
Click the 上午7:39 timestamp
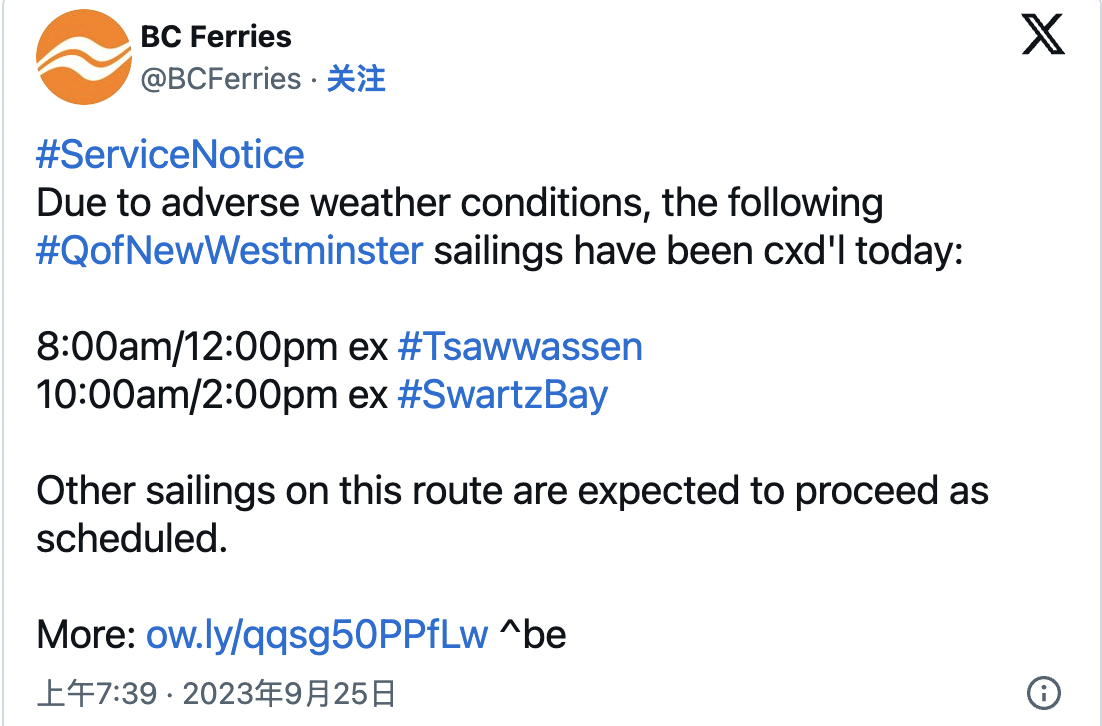pos(96,694)
